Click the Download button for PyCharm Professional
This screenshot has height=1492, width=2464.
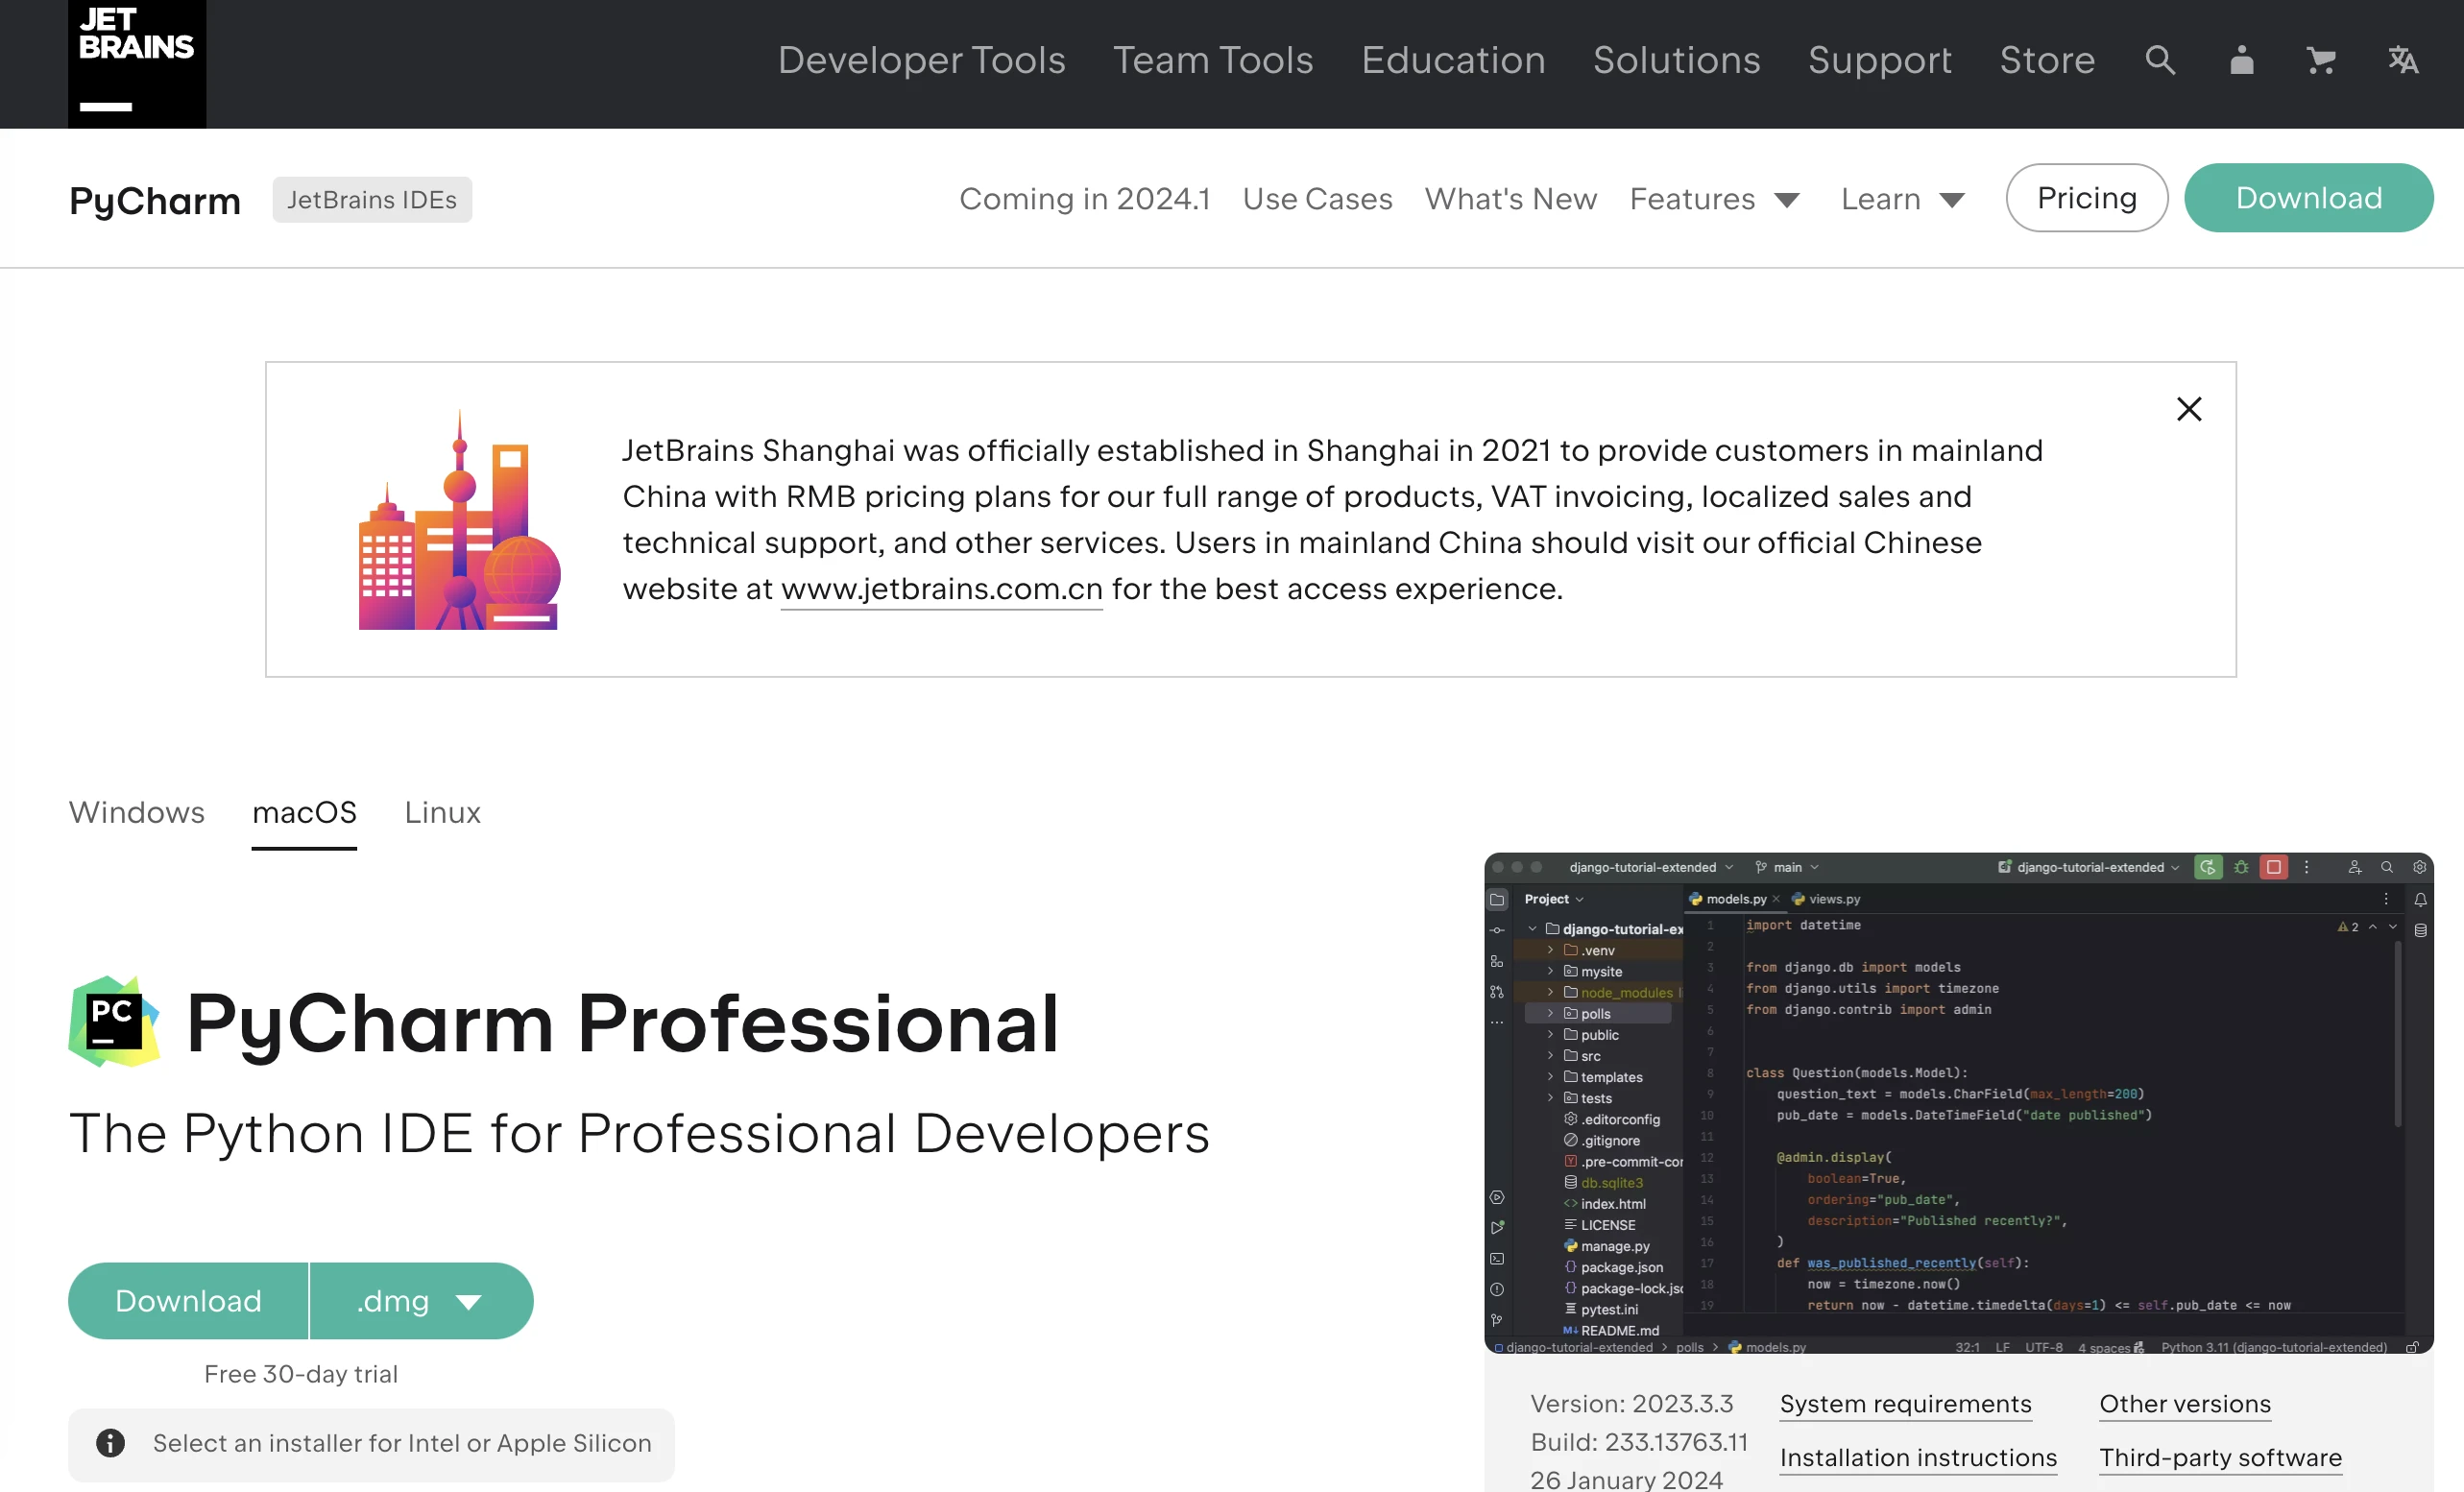[188, 1300]
